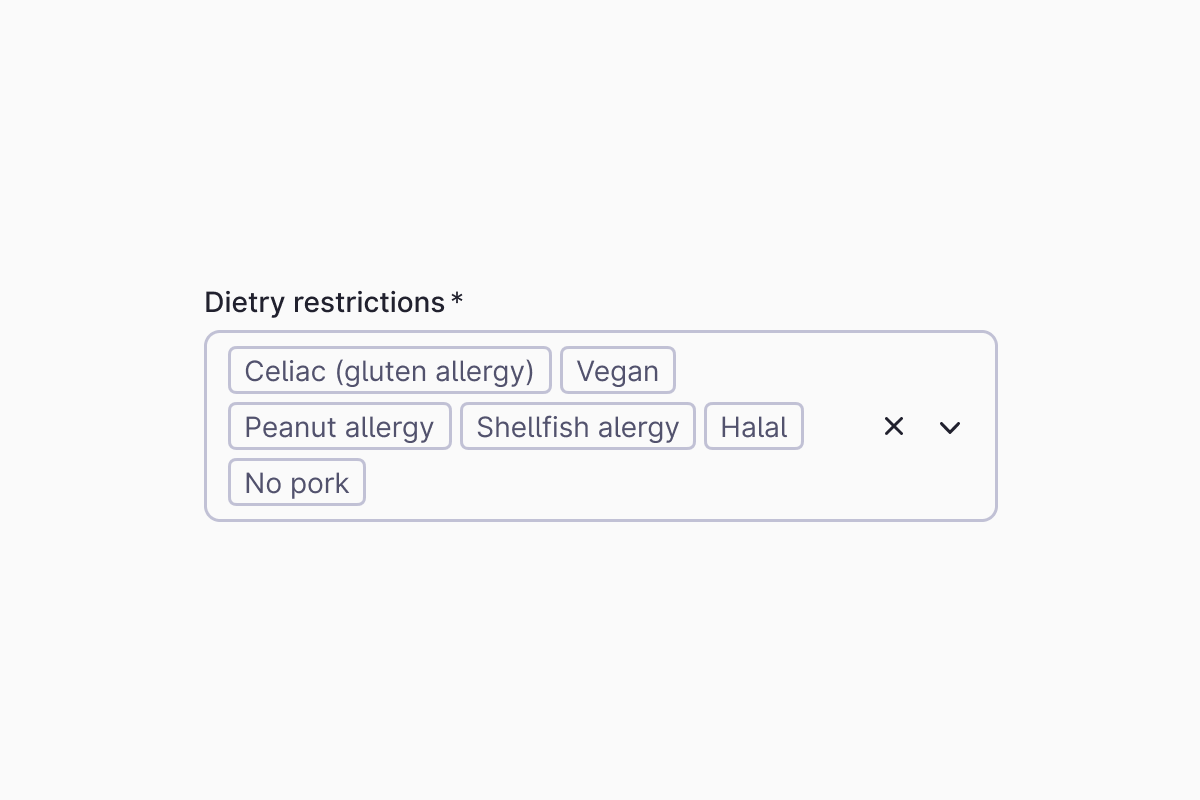Click the required asterisk beside the label
Screen dimensions: 1200x800
pos(457,300)
